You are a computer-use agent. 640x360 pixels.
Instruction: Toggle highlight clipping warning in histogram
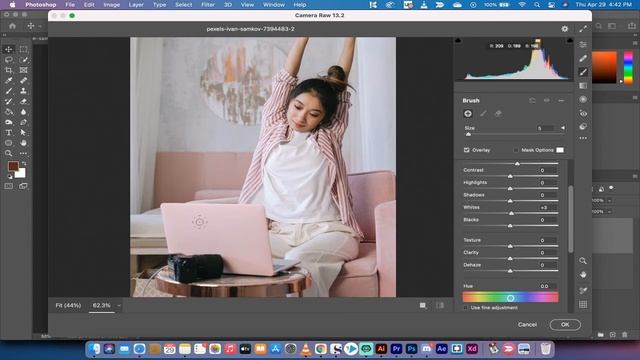tap(569, 40)
